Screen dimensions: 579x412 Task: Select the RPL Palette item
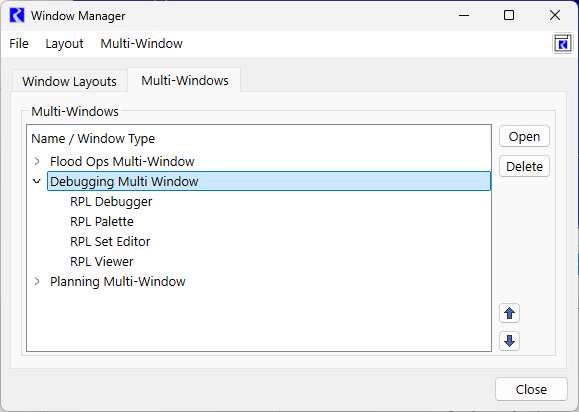(102, 222)
